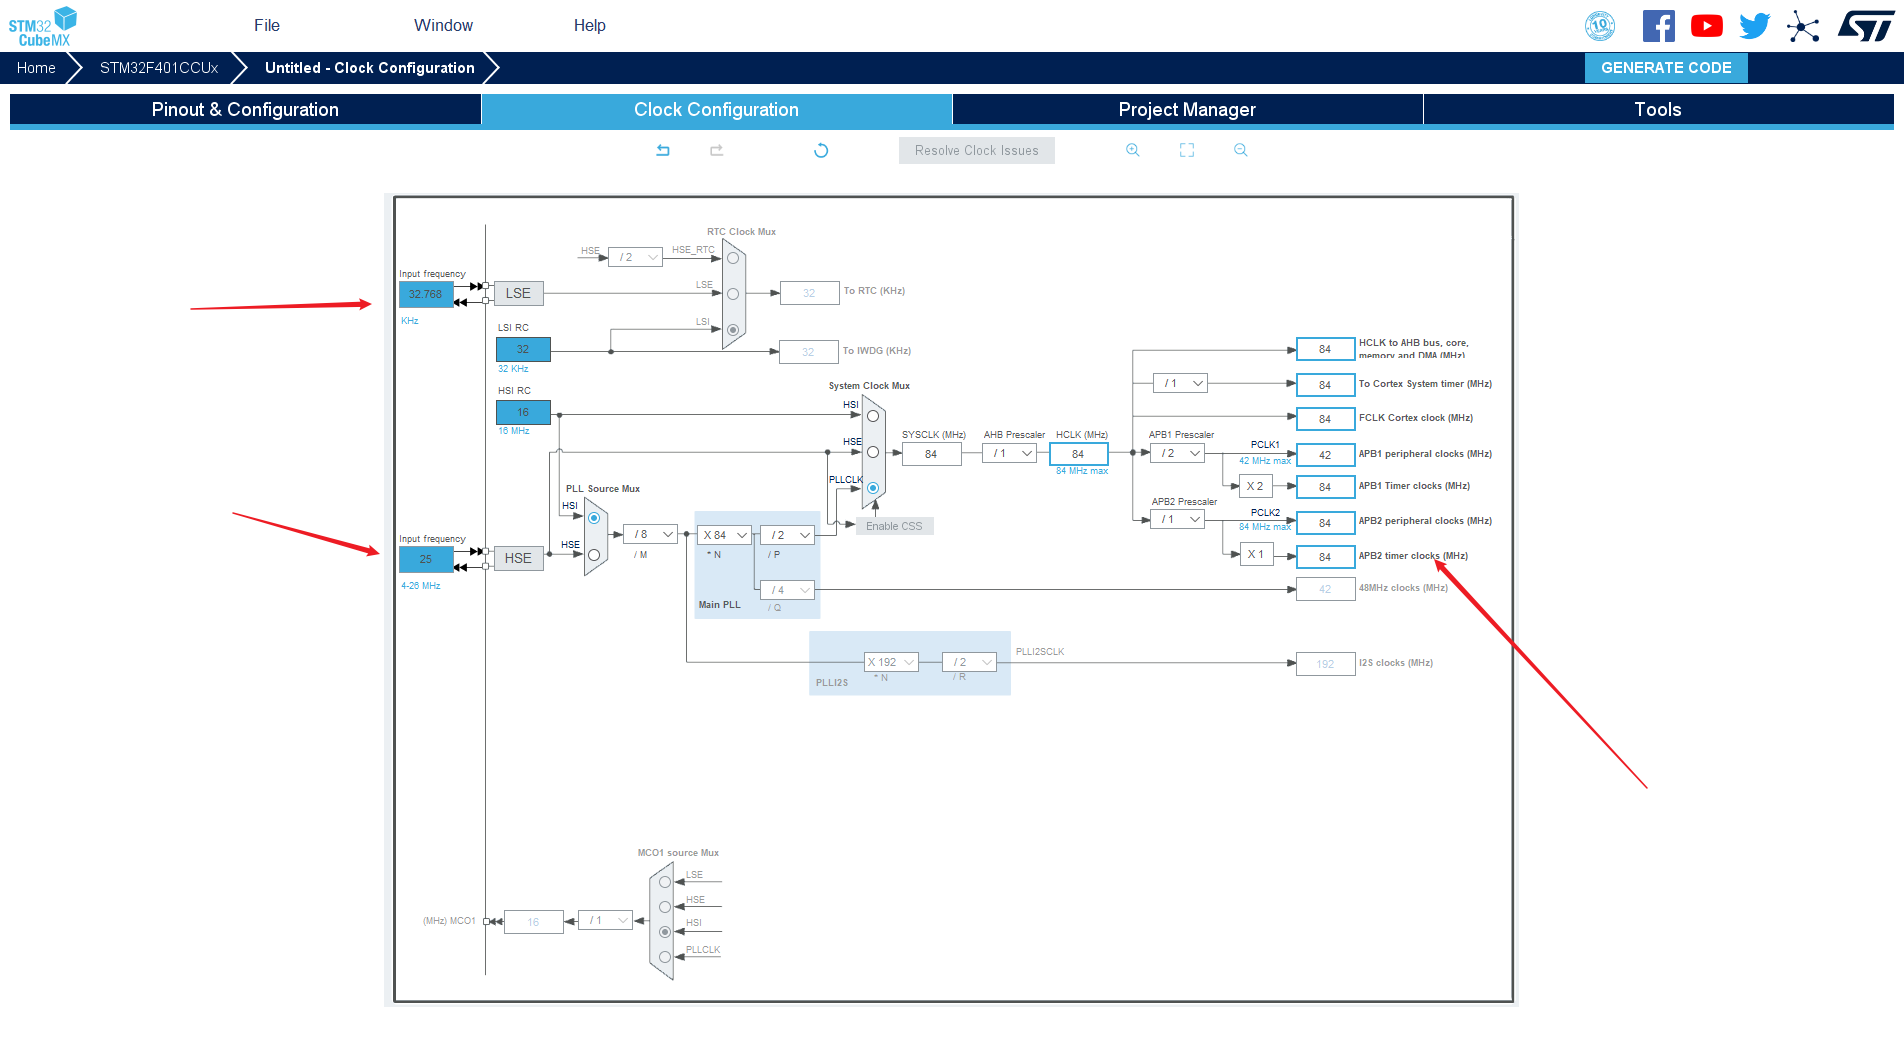Open the Window menu
Screen dimensions: 1904x1041
444,26
